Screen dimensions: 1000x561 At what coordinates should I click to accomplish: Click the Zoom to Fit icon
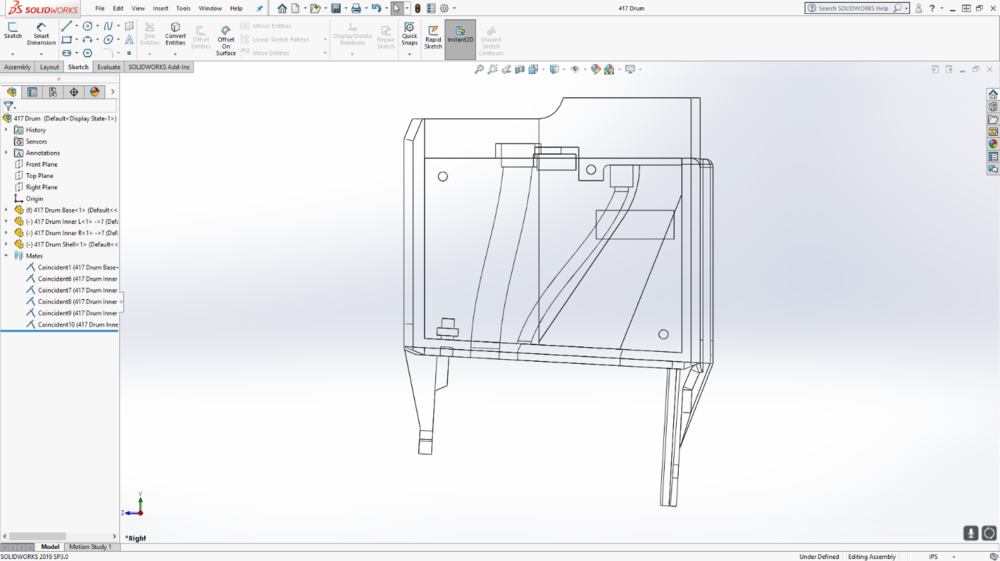tap(479, 70)
